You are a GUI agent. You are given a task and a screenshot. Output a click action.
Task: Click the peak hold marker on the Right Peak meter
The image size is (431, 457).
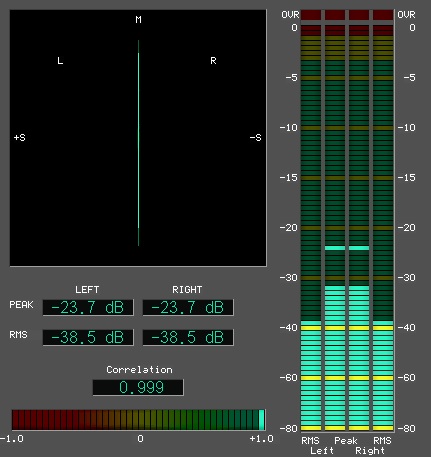pos(359,248)
